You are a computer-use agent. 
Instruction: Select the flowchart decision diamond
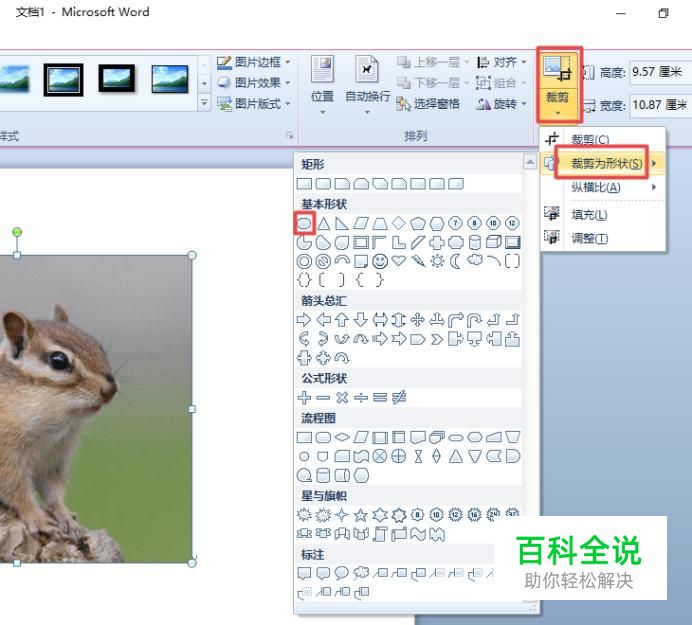(342, 437)
